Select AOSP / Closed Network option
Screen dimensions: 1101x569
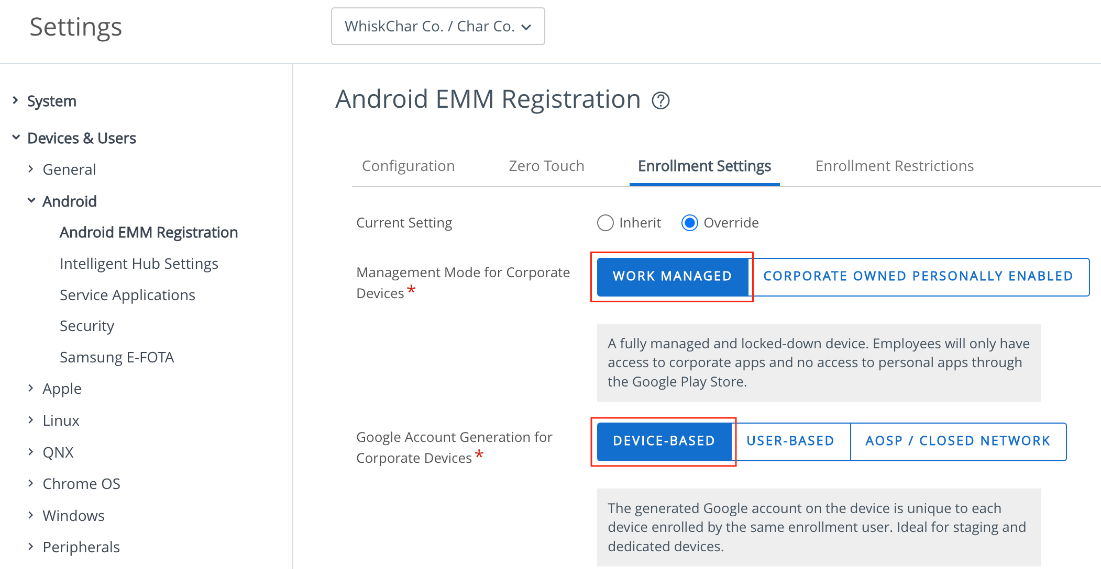(957, 441)
